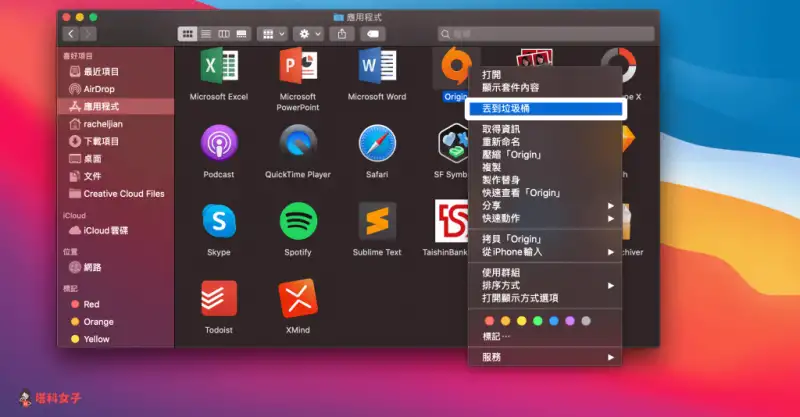Select the Spotify app icon
This screenshot has width=800, height=417.
pos(298,221)
